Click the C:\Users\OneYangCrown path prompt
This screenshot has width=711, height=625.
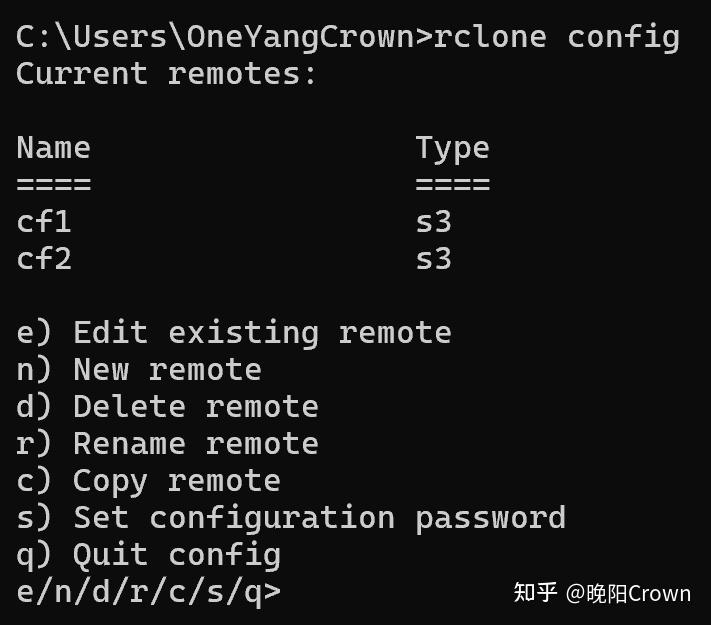click(x=215, y=38)
